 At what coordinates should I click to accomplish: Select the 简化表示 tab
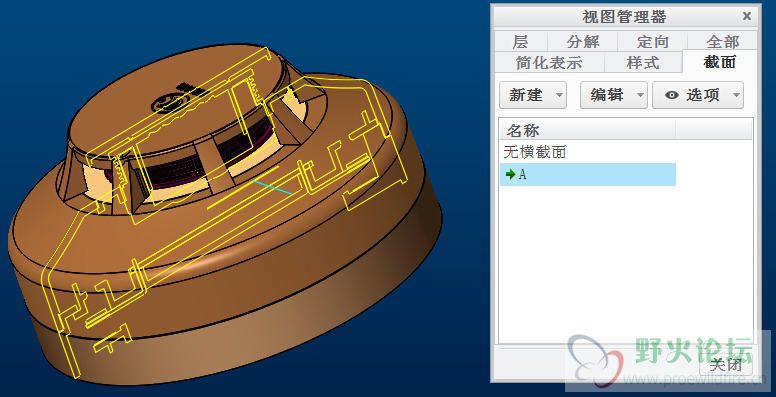549,63
